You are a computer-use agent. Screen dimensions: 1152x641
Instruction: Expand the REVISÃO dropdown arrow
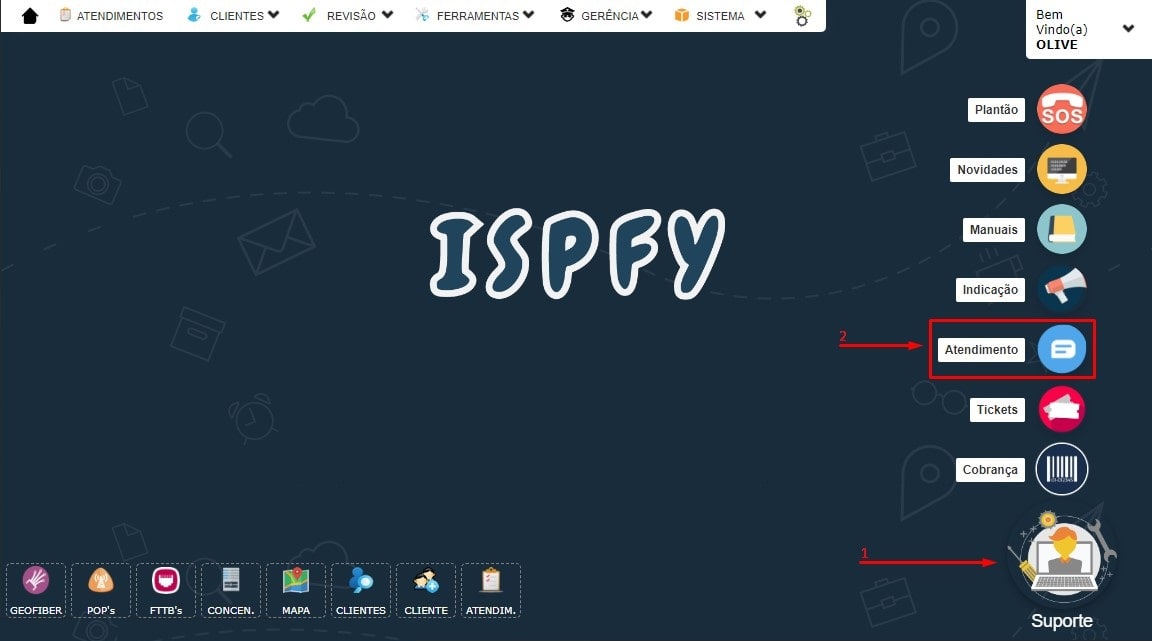pyautogui.click(x=387, y=15)
